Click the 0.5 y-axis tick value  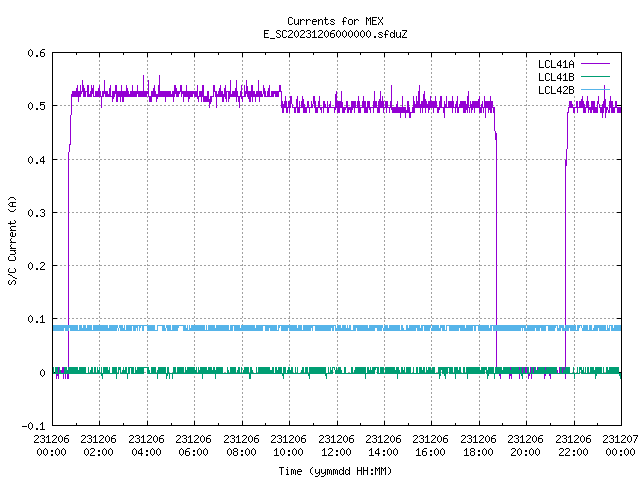click(36, 106)
